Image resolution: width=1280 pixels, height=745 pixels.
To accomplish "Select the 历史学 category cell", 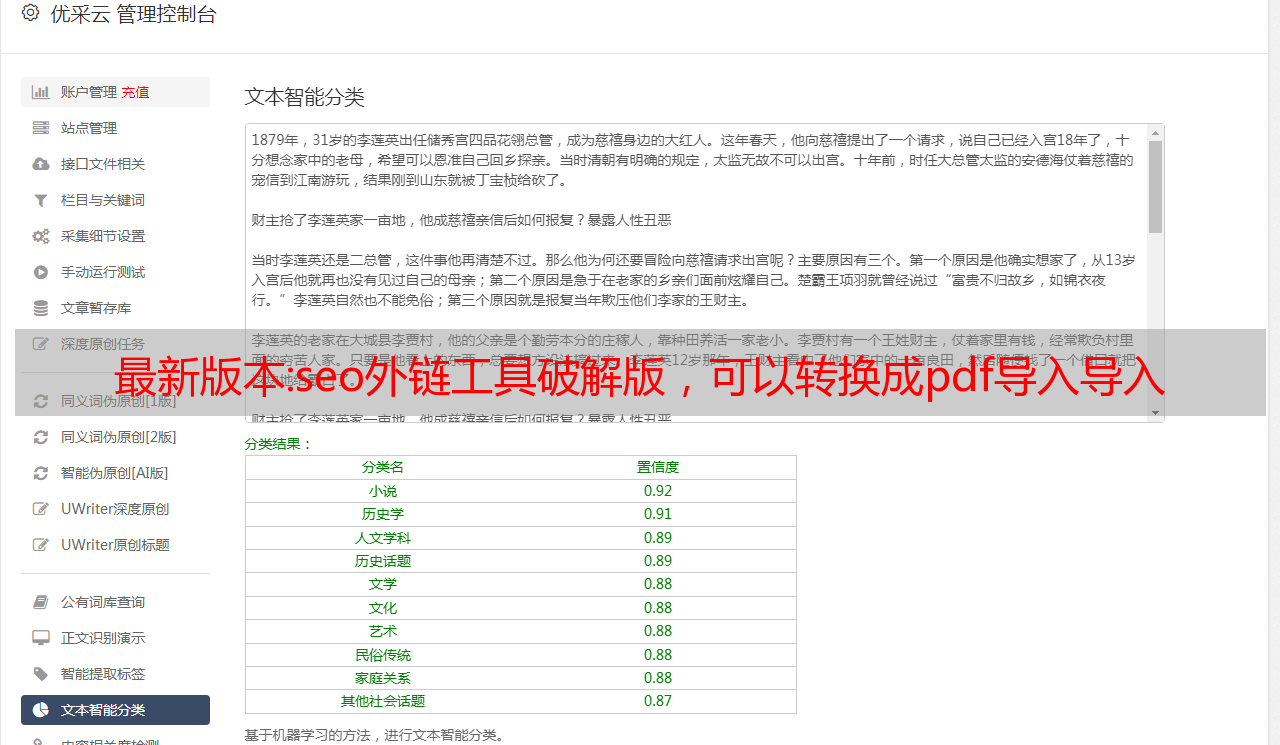I will [x=383, y=514].
